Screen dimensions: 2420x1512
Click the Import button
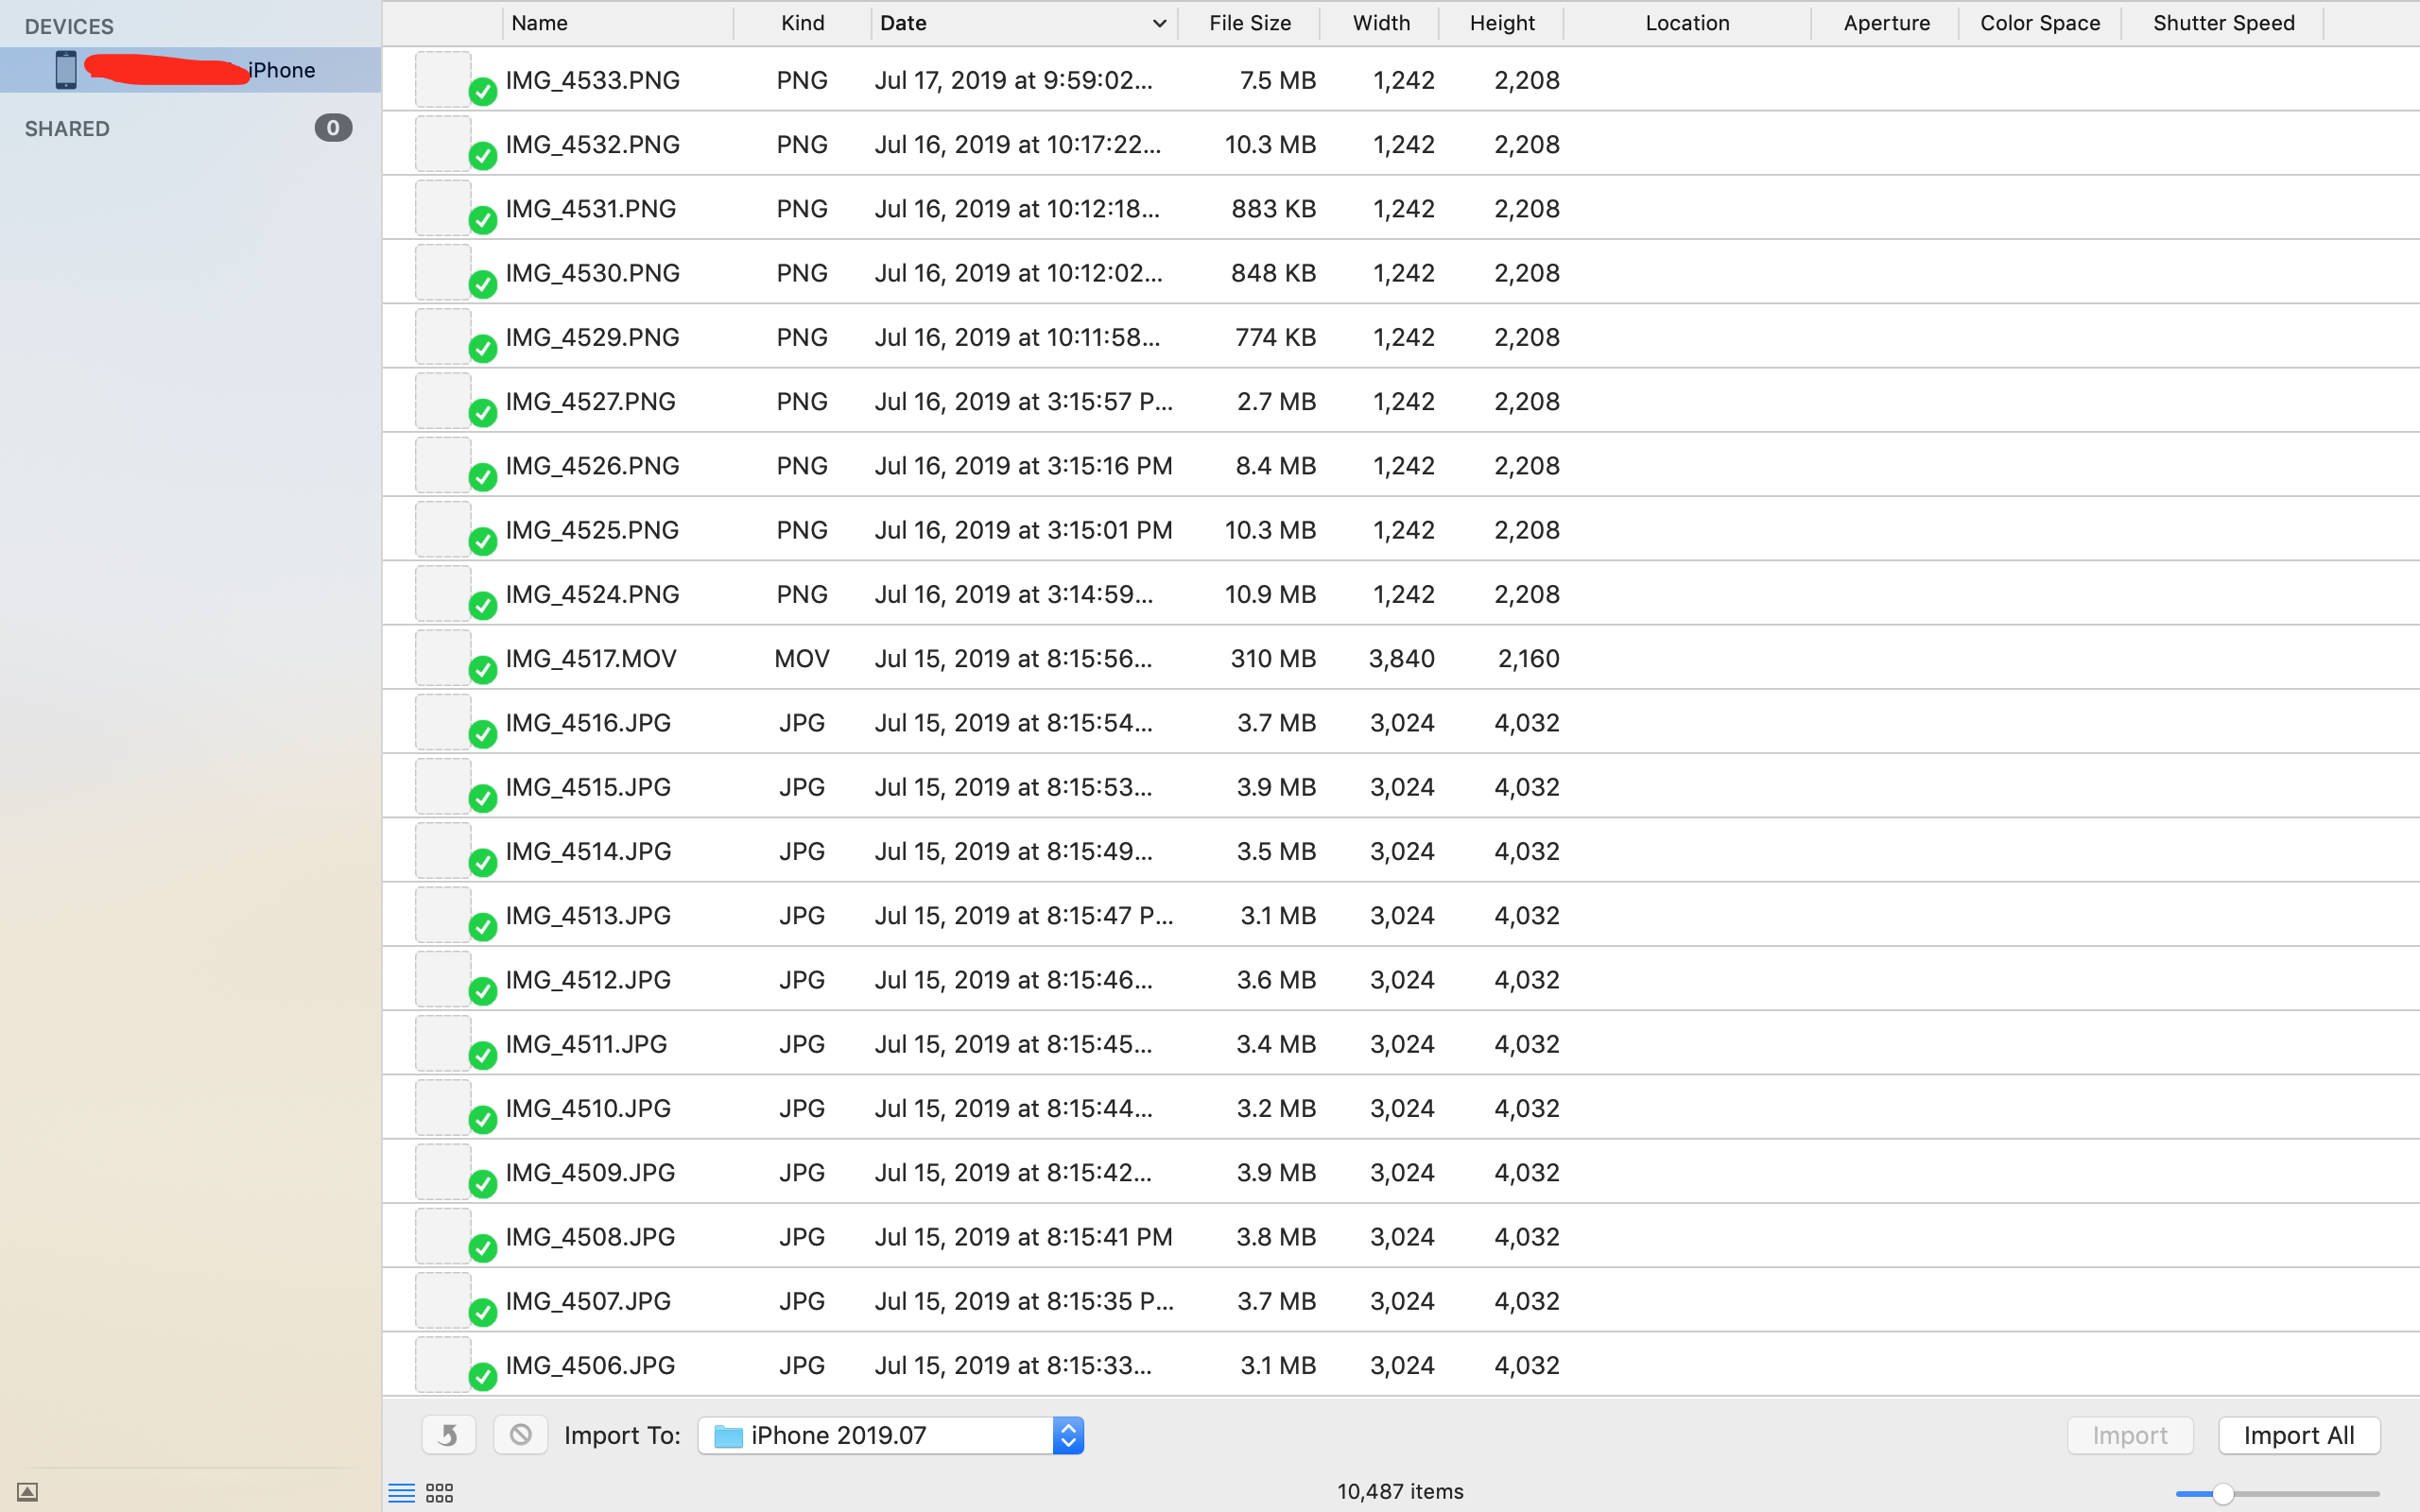coord(2129,1435)
